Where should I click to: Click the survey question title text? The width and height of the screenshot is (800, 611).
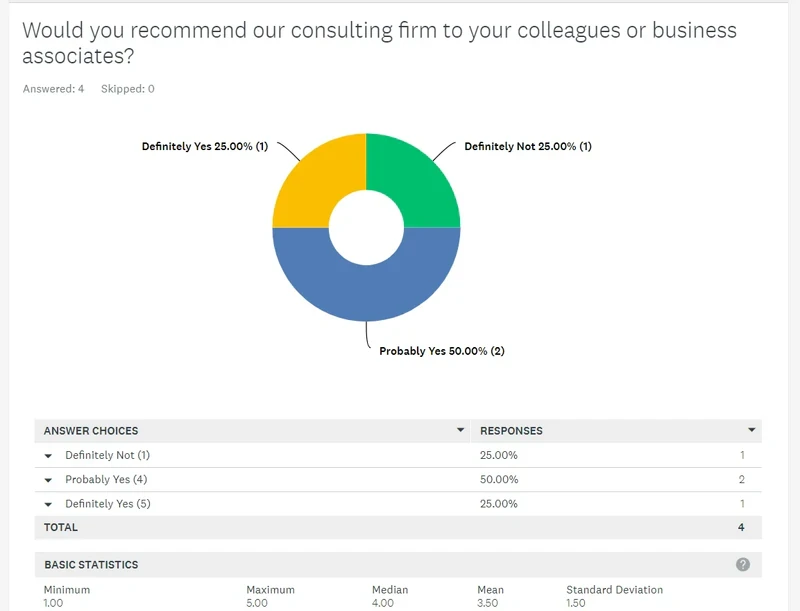379,43
